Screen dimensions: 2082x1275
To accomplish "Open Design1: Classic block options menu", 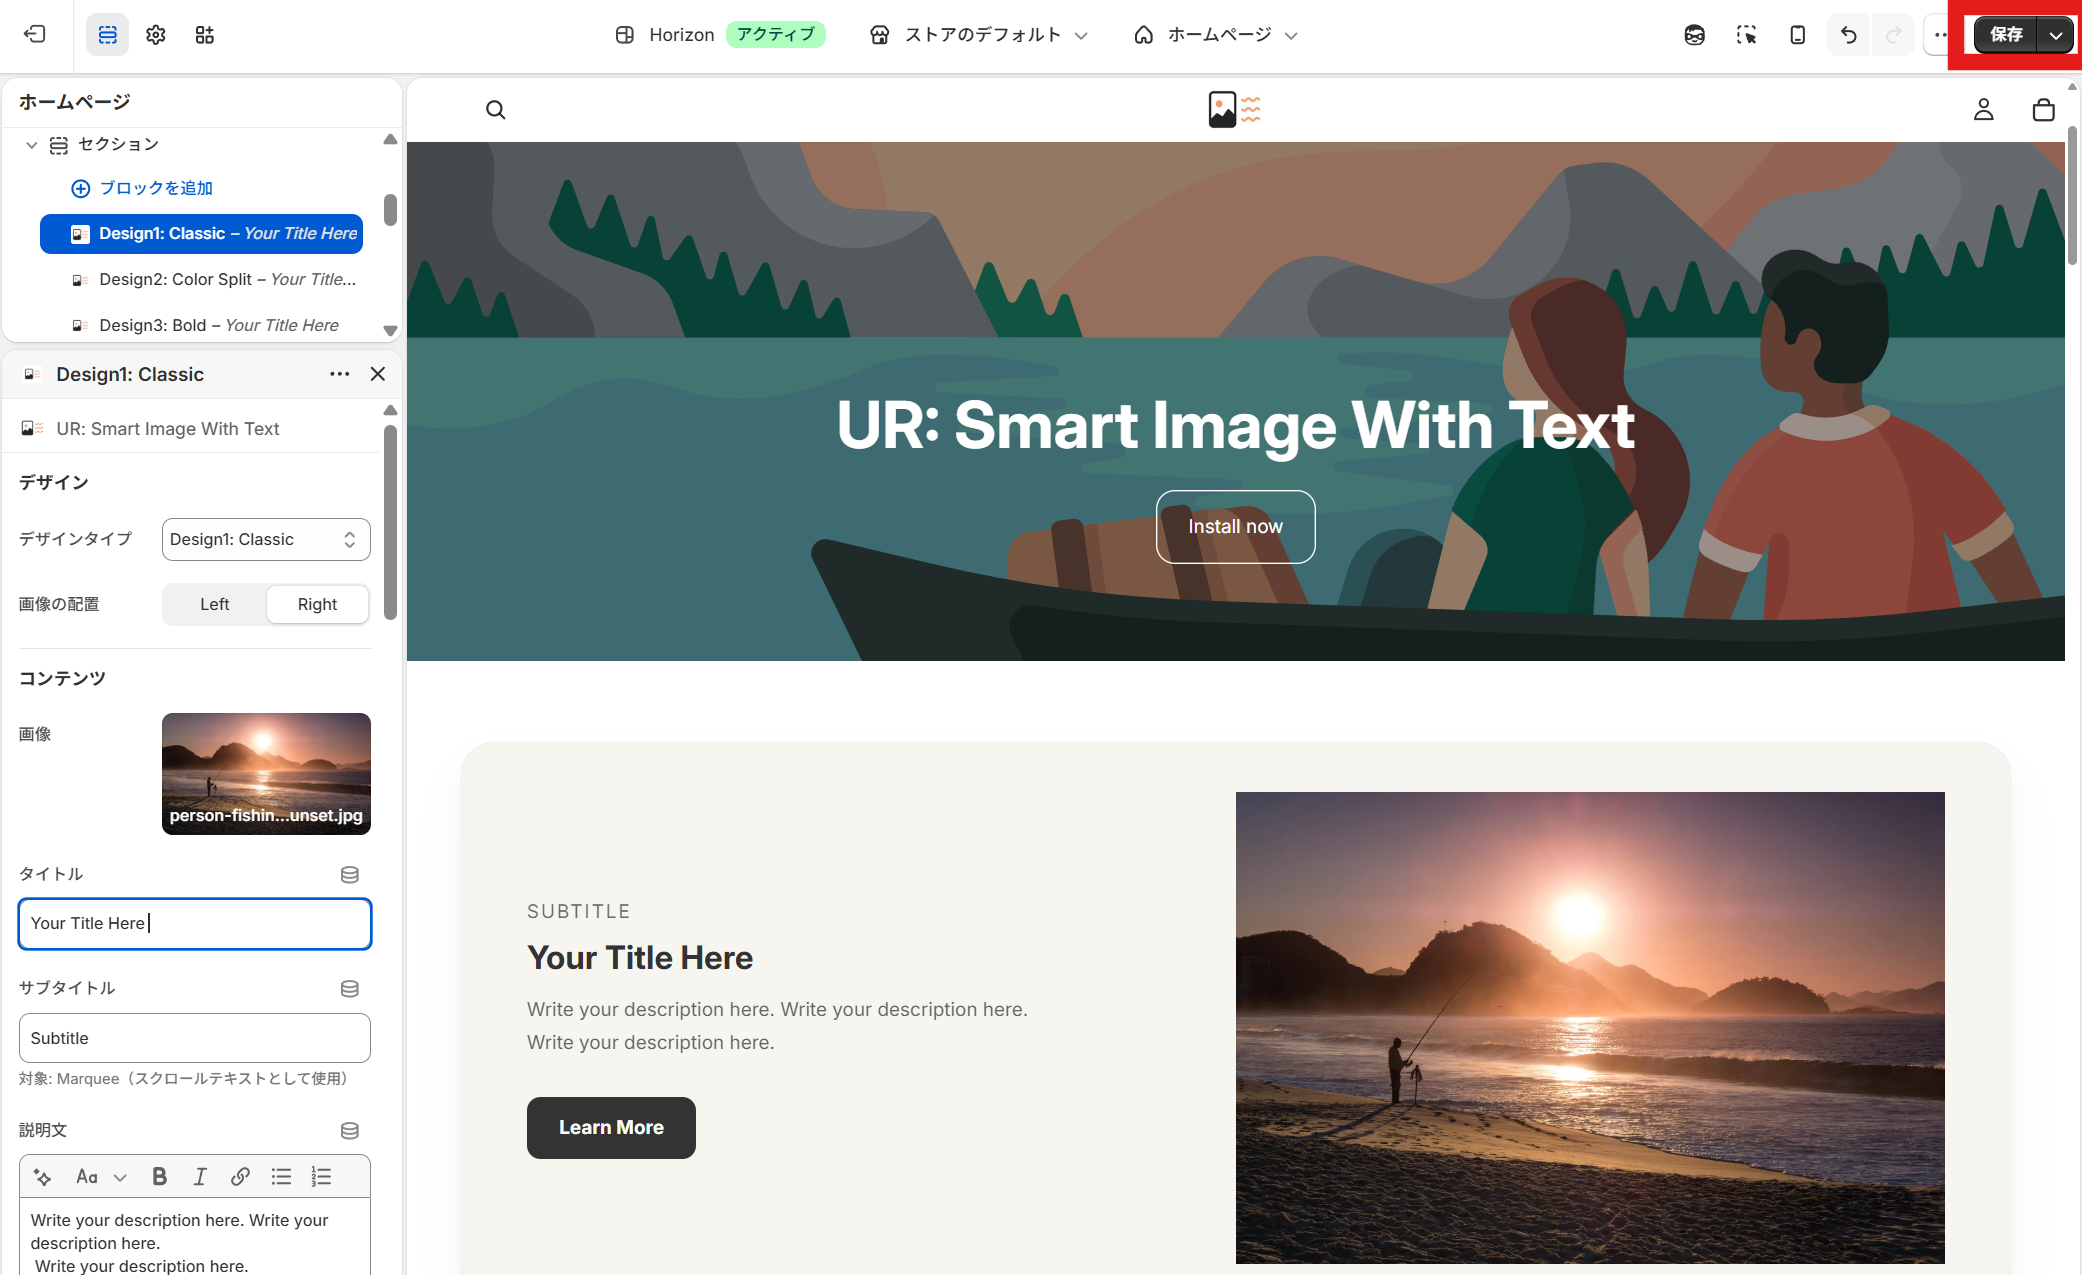I will 340,374.
